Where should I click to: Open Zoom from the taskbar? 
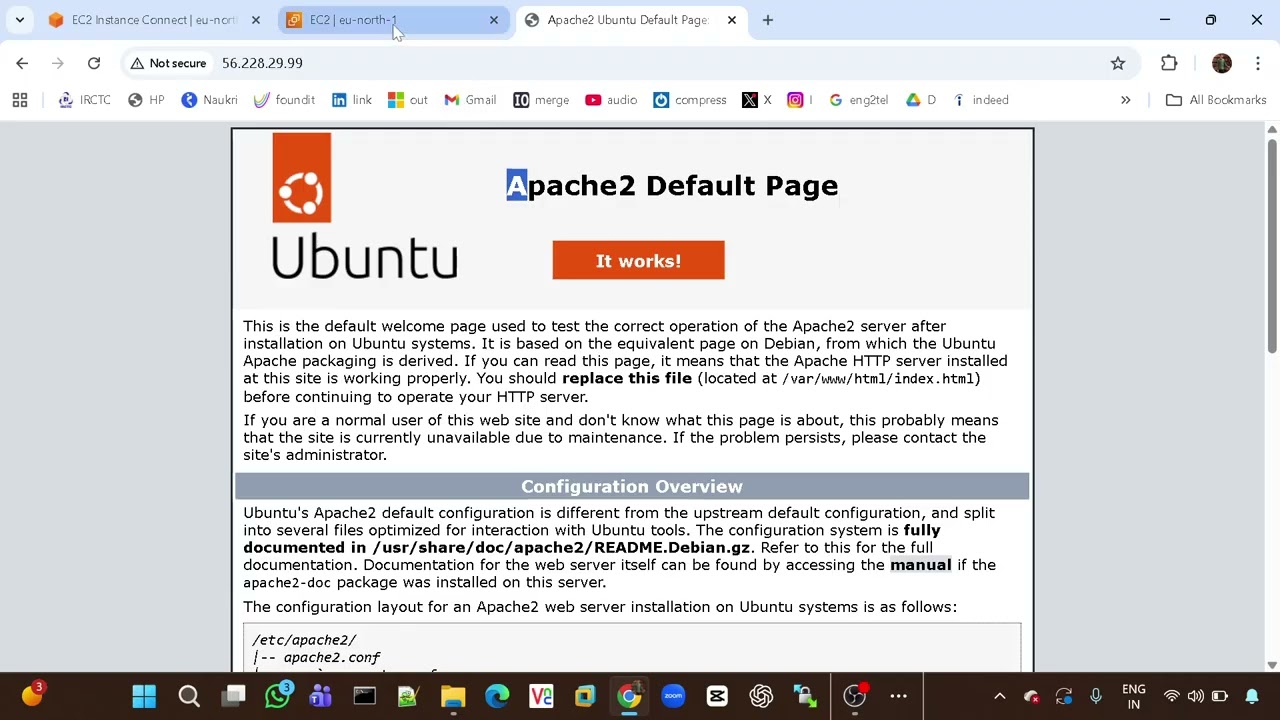pos(673,696)
